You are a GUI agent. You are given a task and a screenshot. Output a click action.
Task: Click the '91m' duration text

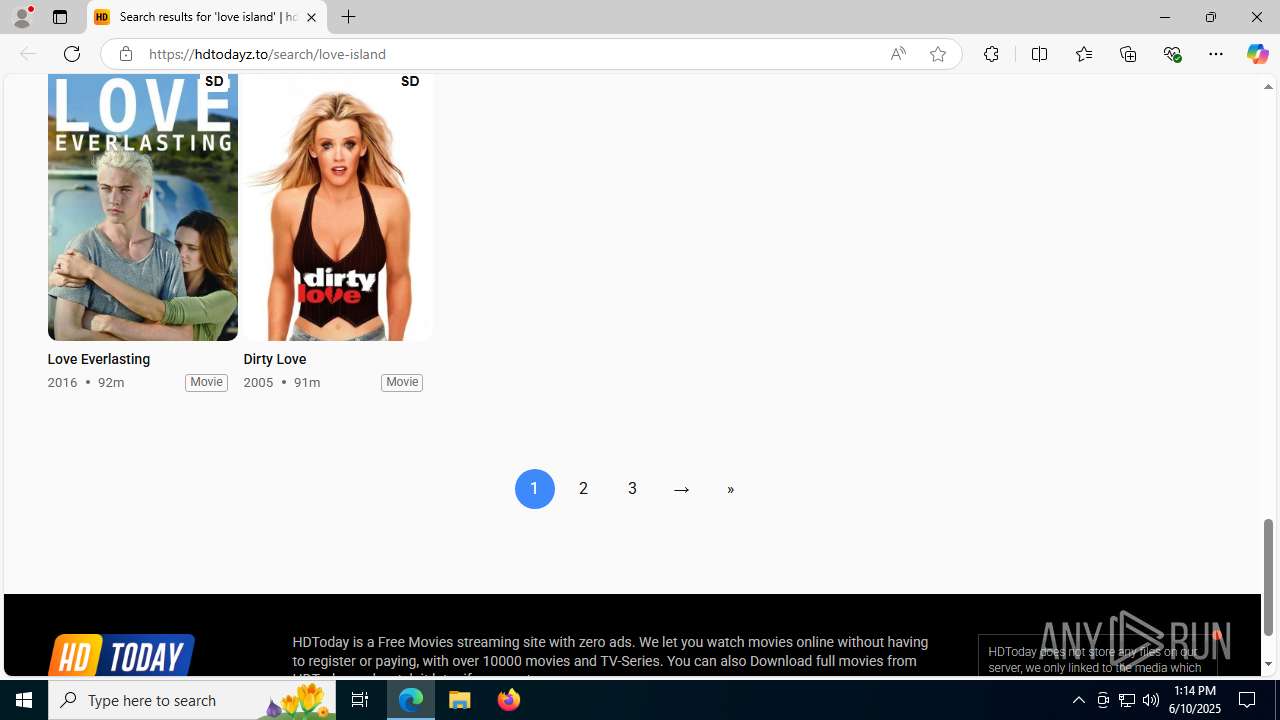click(307, 382)
